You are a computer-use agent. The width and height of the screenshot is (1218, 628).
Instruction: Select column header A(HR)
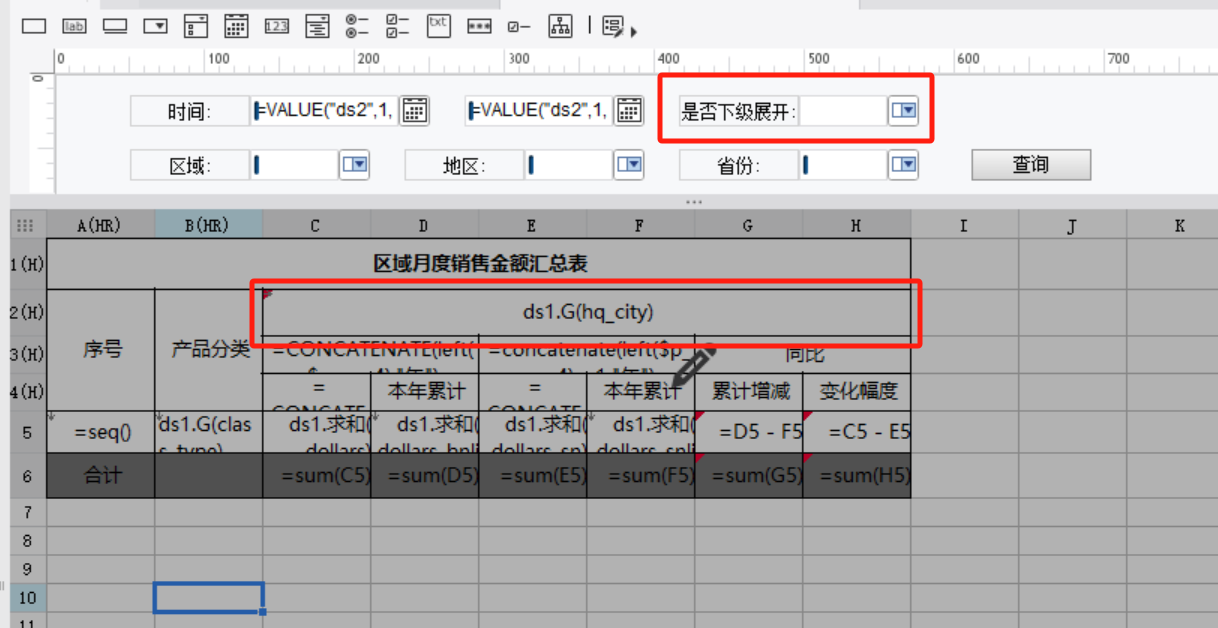(x=100, y=226)
